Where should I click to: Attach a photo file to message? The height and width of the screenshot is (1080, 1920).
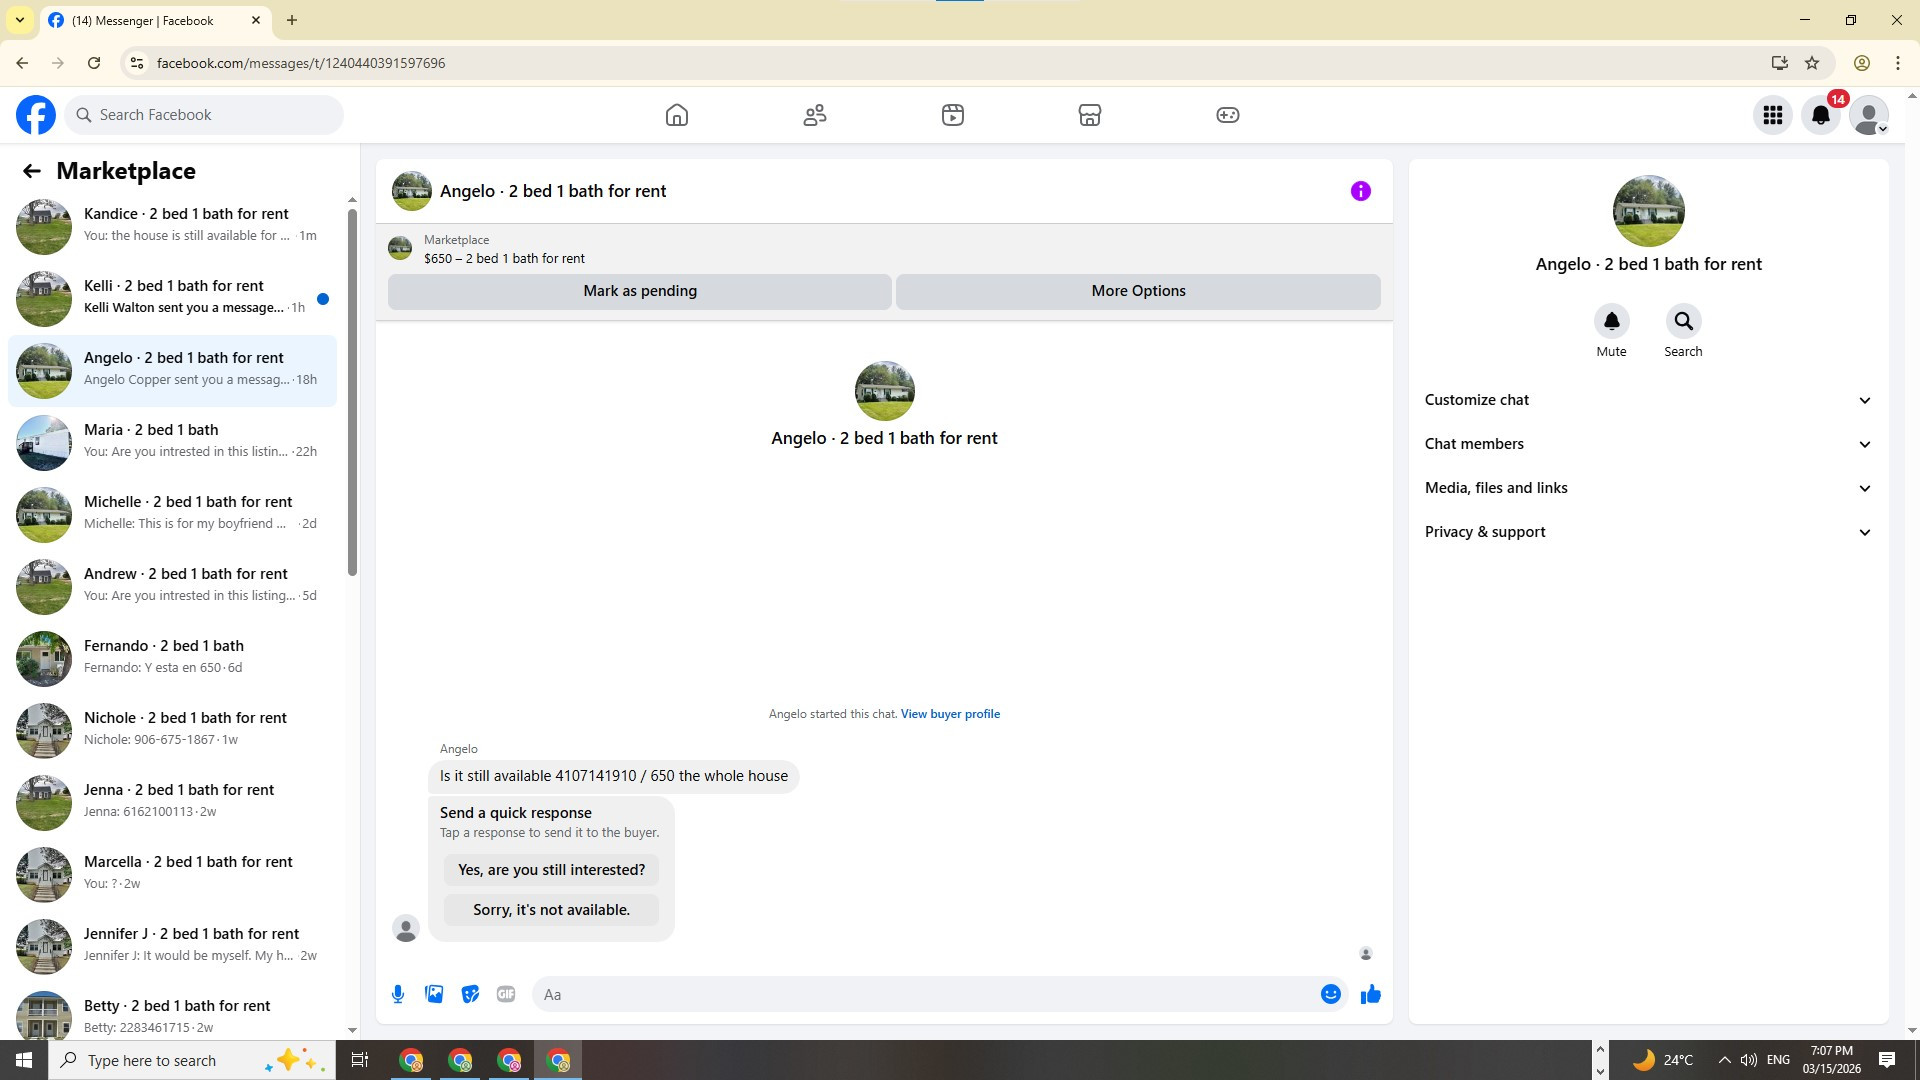[434, 994]
